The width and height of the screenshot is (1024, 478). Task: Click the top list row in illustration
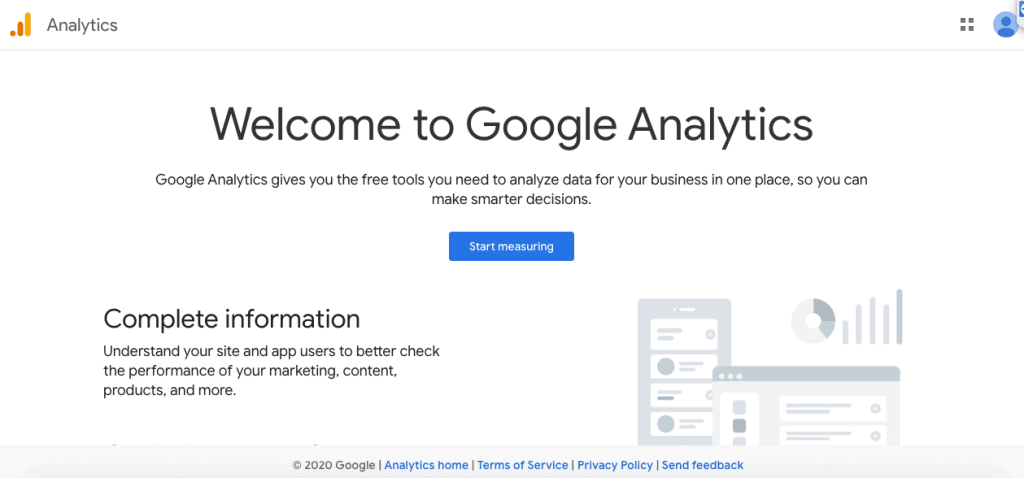pyautogui.click(x=683, y=333)
